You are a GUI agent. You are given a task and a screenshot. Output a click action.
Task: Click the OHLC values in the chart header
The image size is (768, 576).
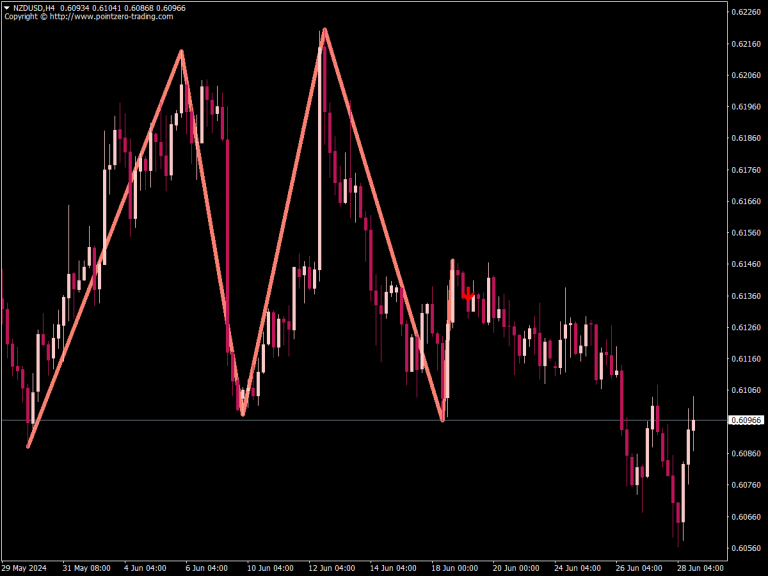pyautogui.click(x=122, y=8)
